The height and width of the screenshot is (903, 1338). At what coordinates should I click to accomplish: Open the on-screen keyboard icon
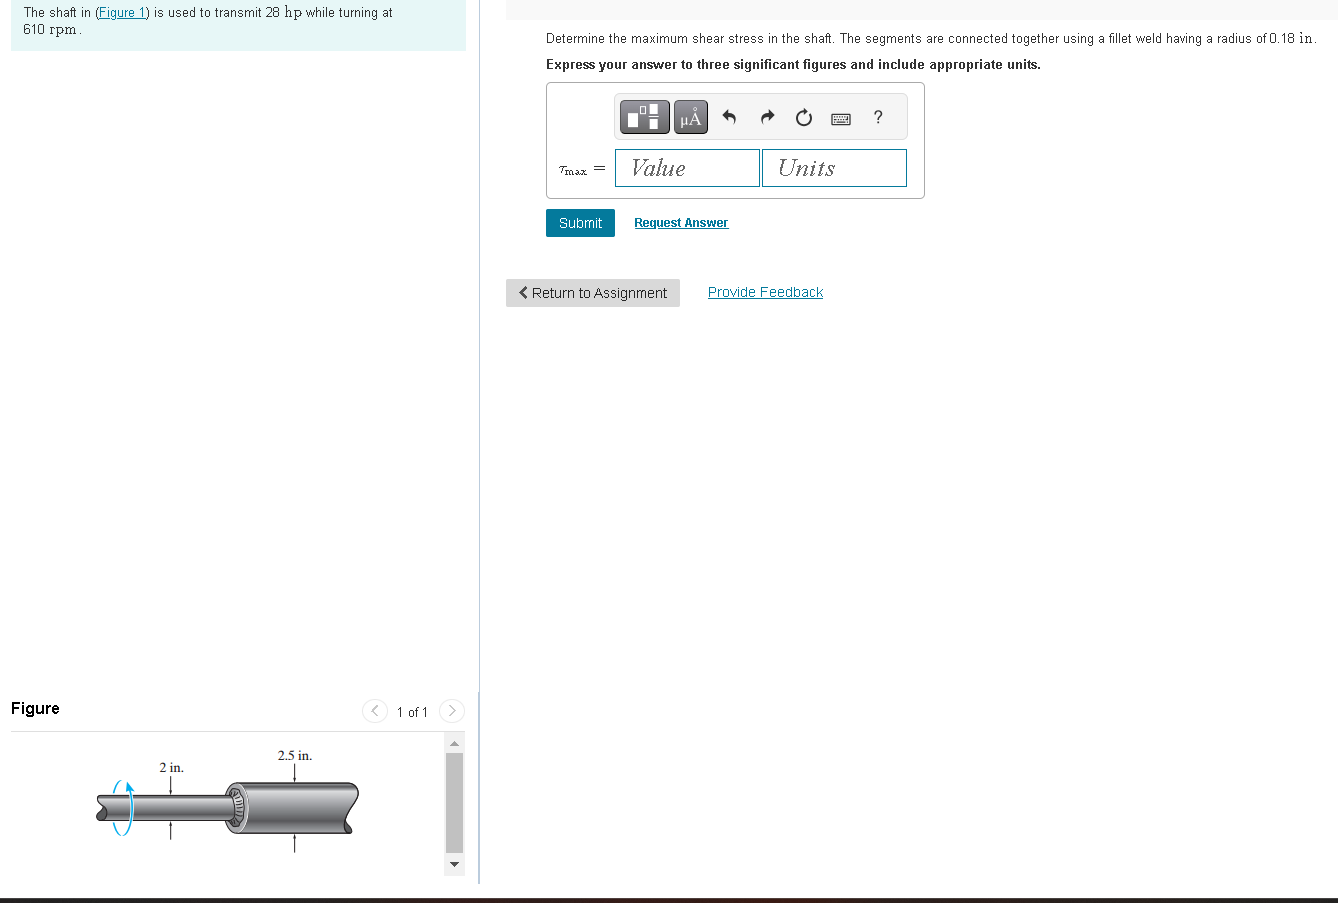(x=840, y=117)
